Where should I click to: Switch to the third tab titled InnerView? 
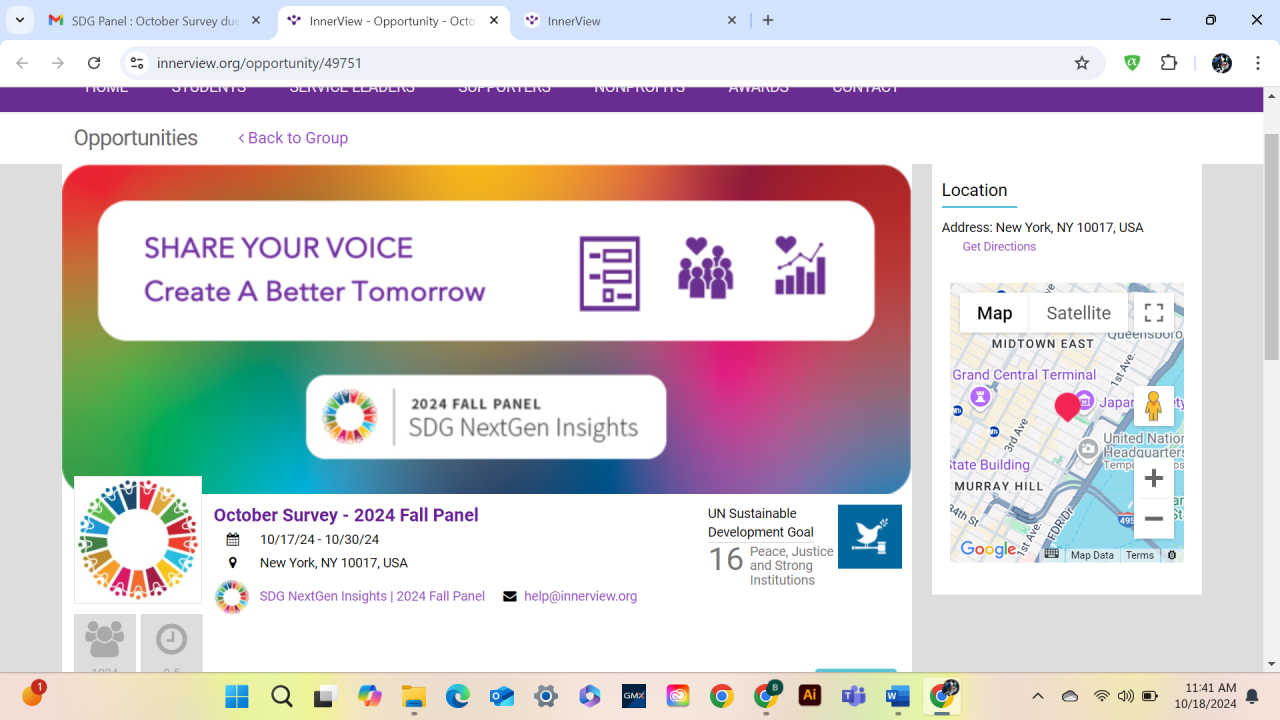click(631, 20)
